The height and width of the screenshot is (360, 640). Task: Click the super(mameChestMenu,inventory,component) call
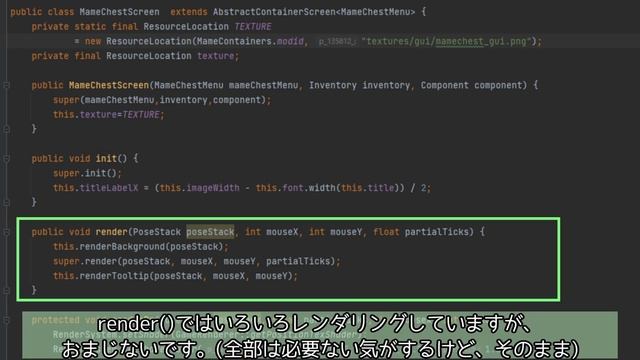pyautogui.click(x=162, y=100)
